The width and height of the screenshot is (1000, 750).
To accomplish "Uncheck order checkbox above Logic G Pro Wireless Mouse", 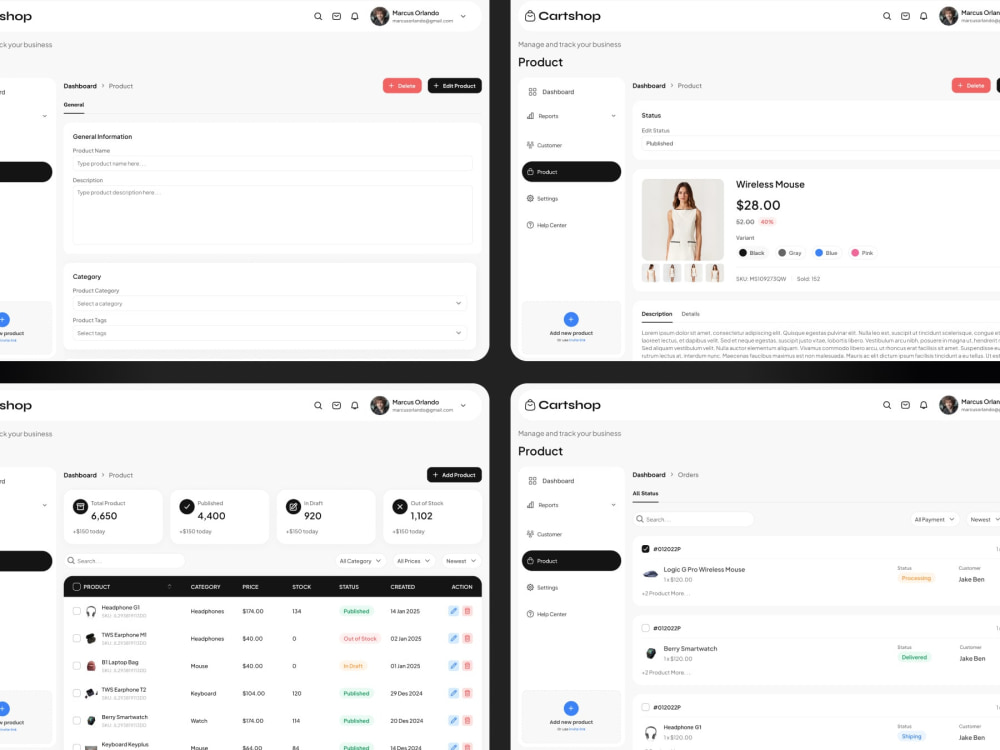I will 645,549.
